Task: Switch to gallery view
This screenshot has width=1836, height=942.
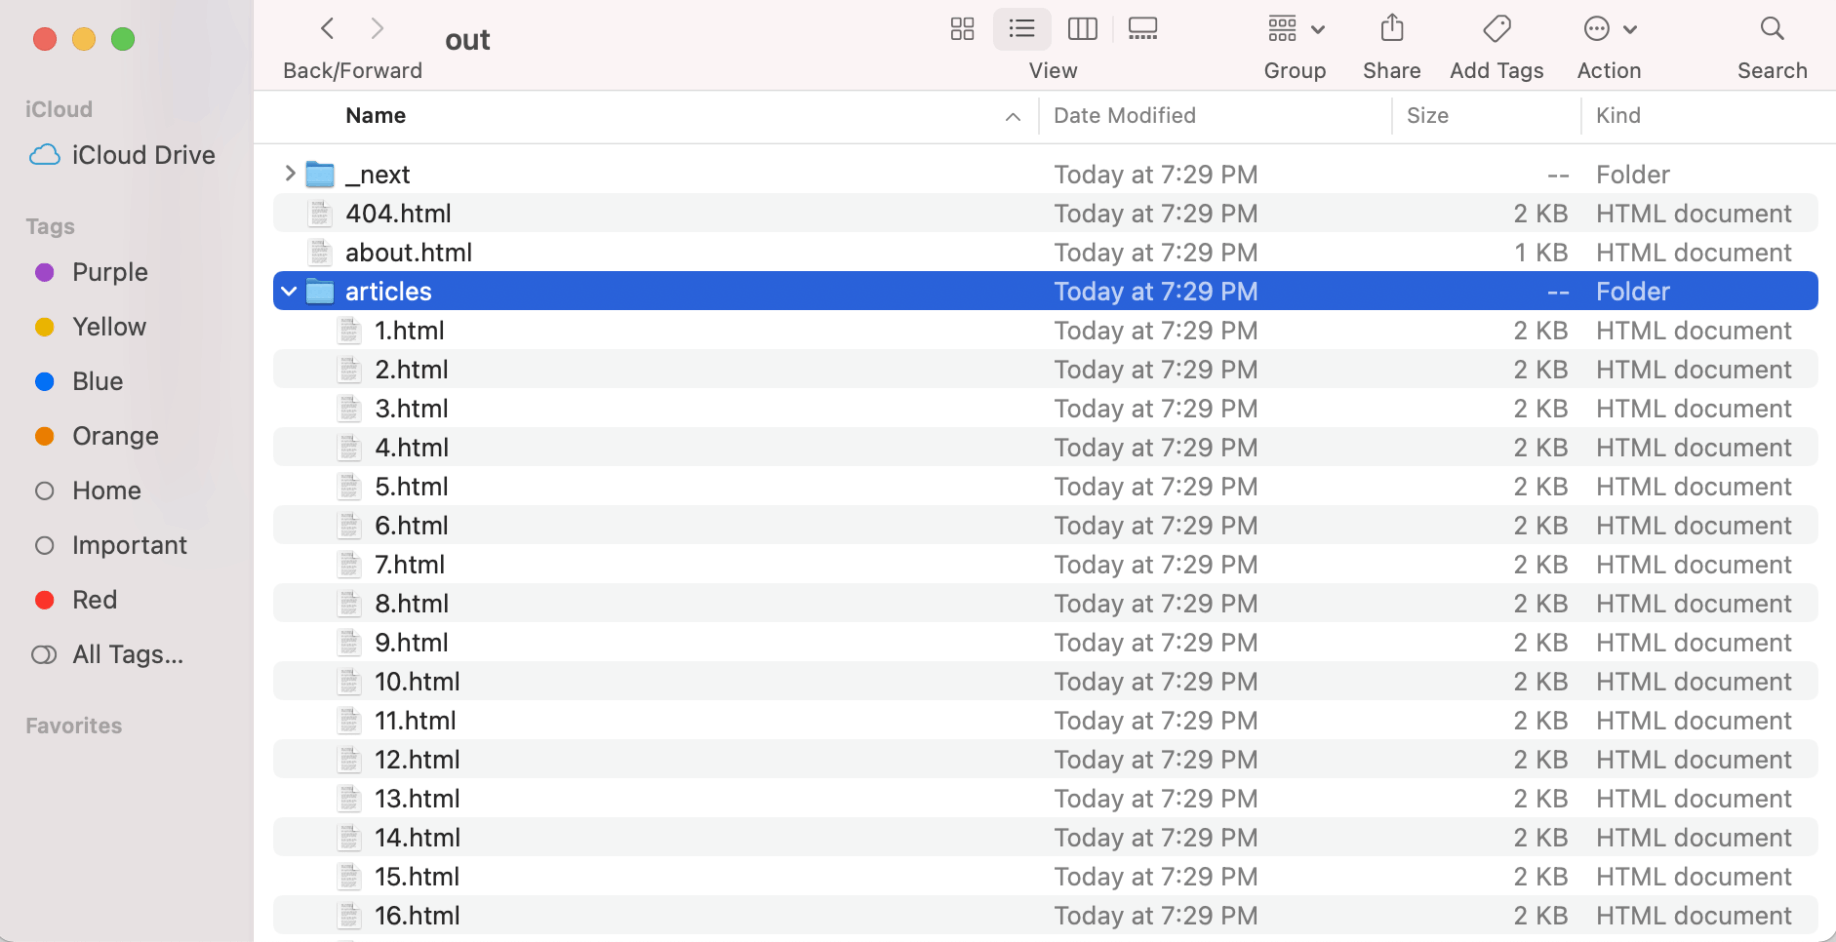Action: (x=1142, y=29)
